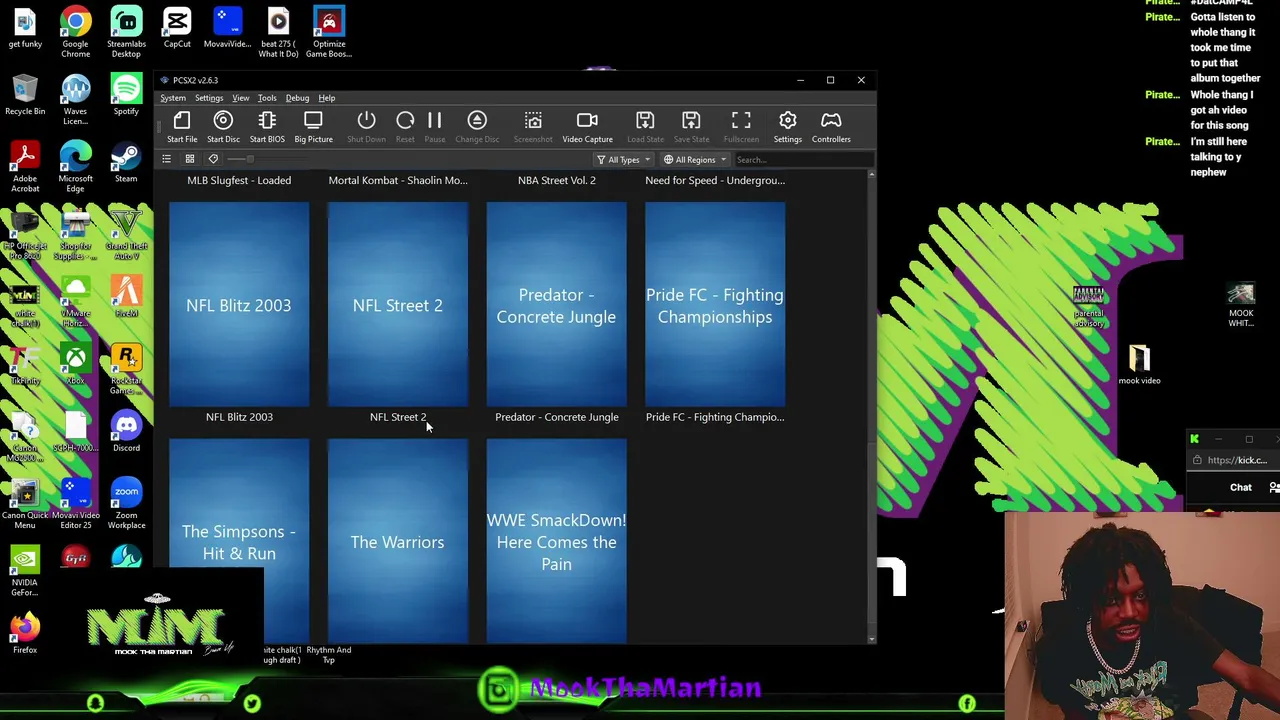Open the CapCut desktop icon
Image resolution: width=1280 pixels, height=720 pixels.
coord(177,28)
